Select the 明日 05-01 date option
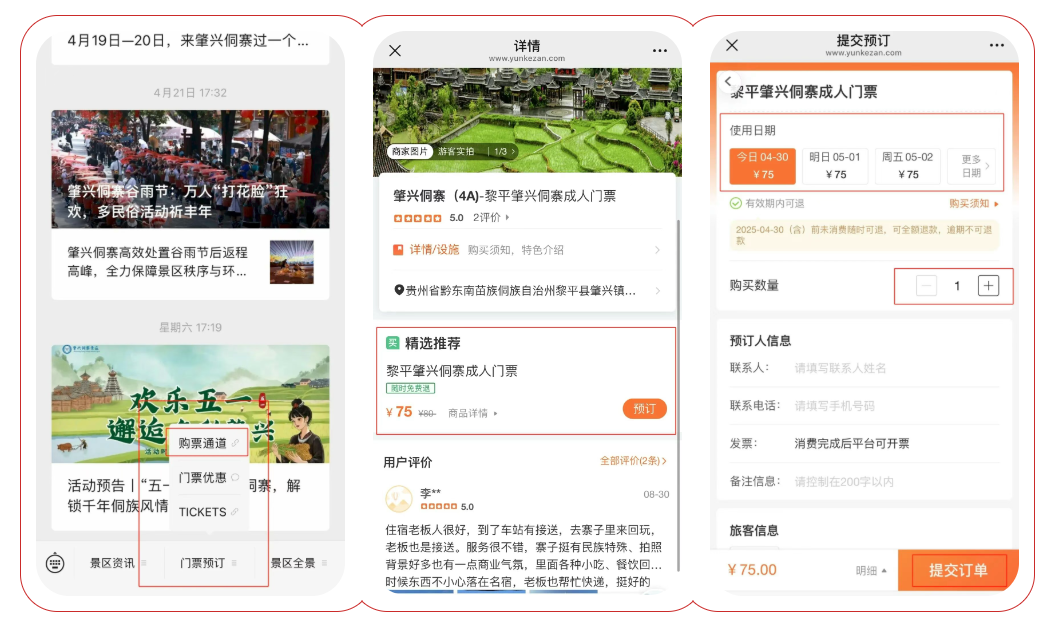The image size is (1050, 624). [835, 166]
